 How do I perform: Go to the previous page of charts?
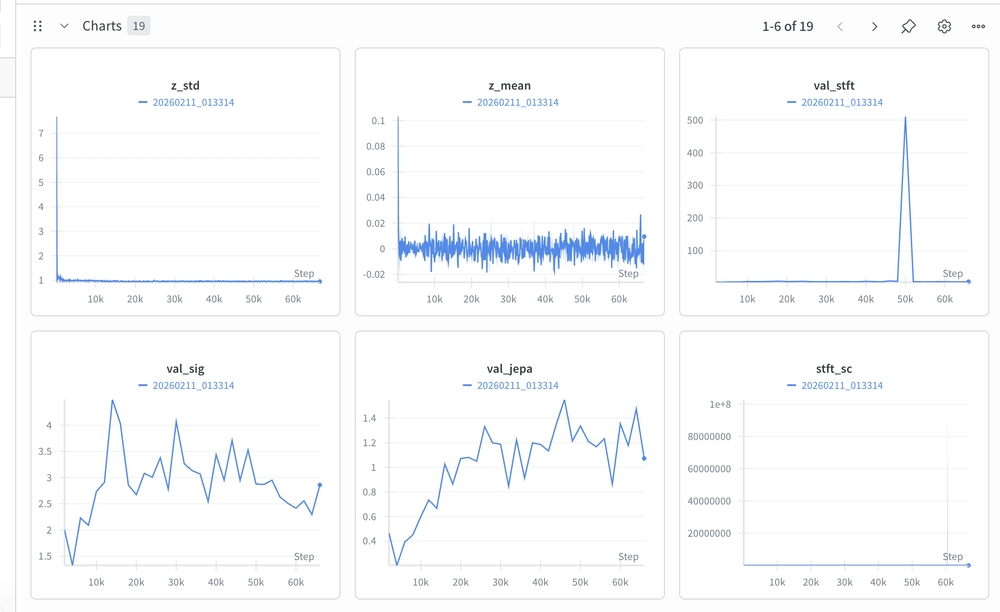[840, 26]
